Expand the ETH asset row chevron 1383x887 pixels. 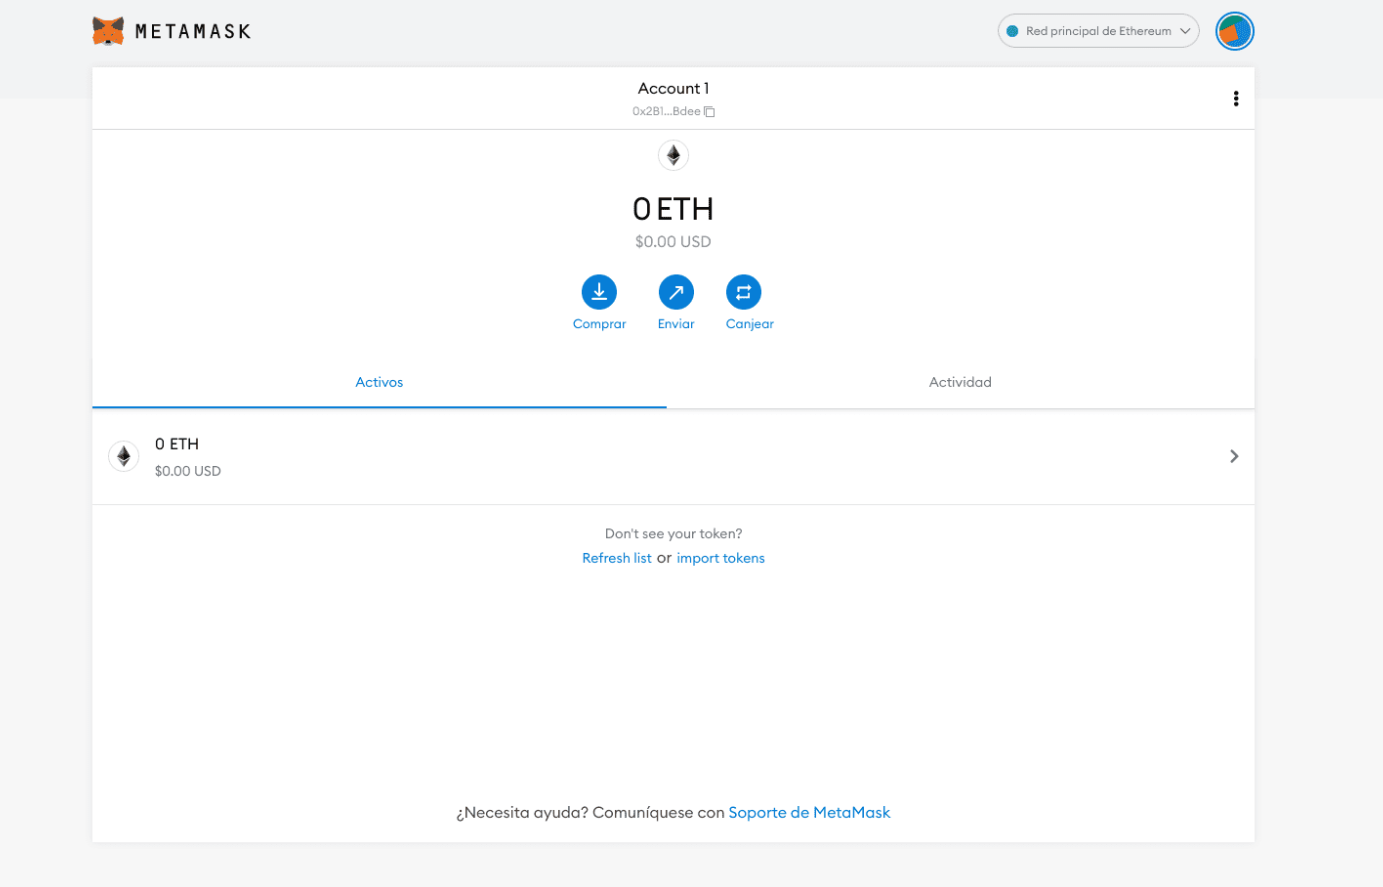click(1234, 456)
